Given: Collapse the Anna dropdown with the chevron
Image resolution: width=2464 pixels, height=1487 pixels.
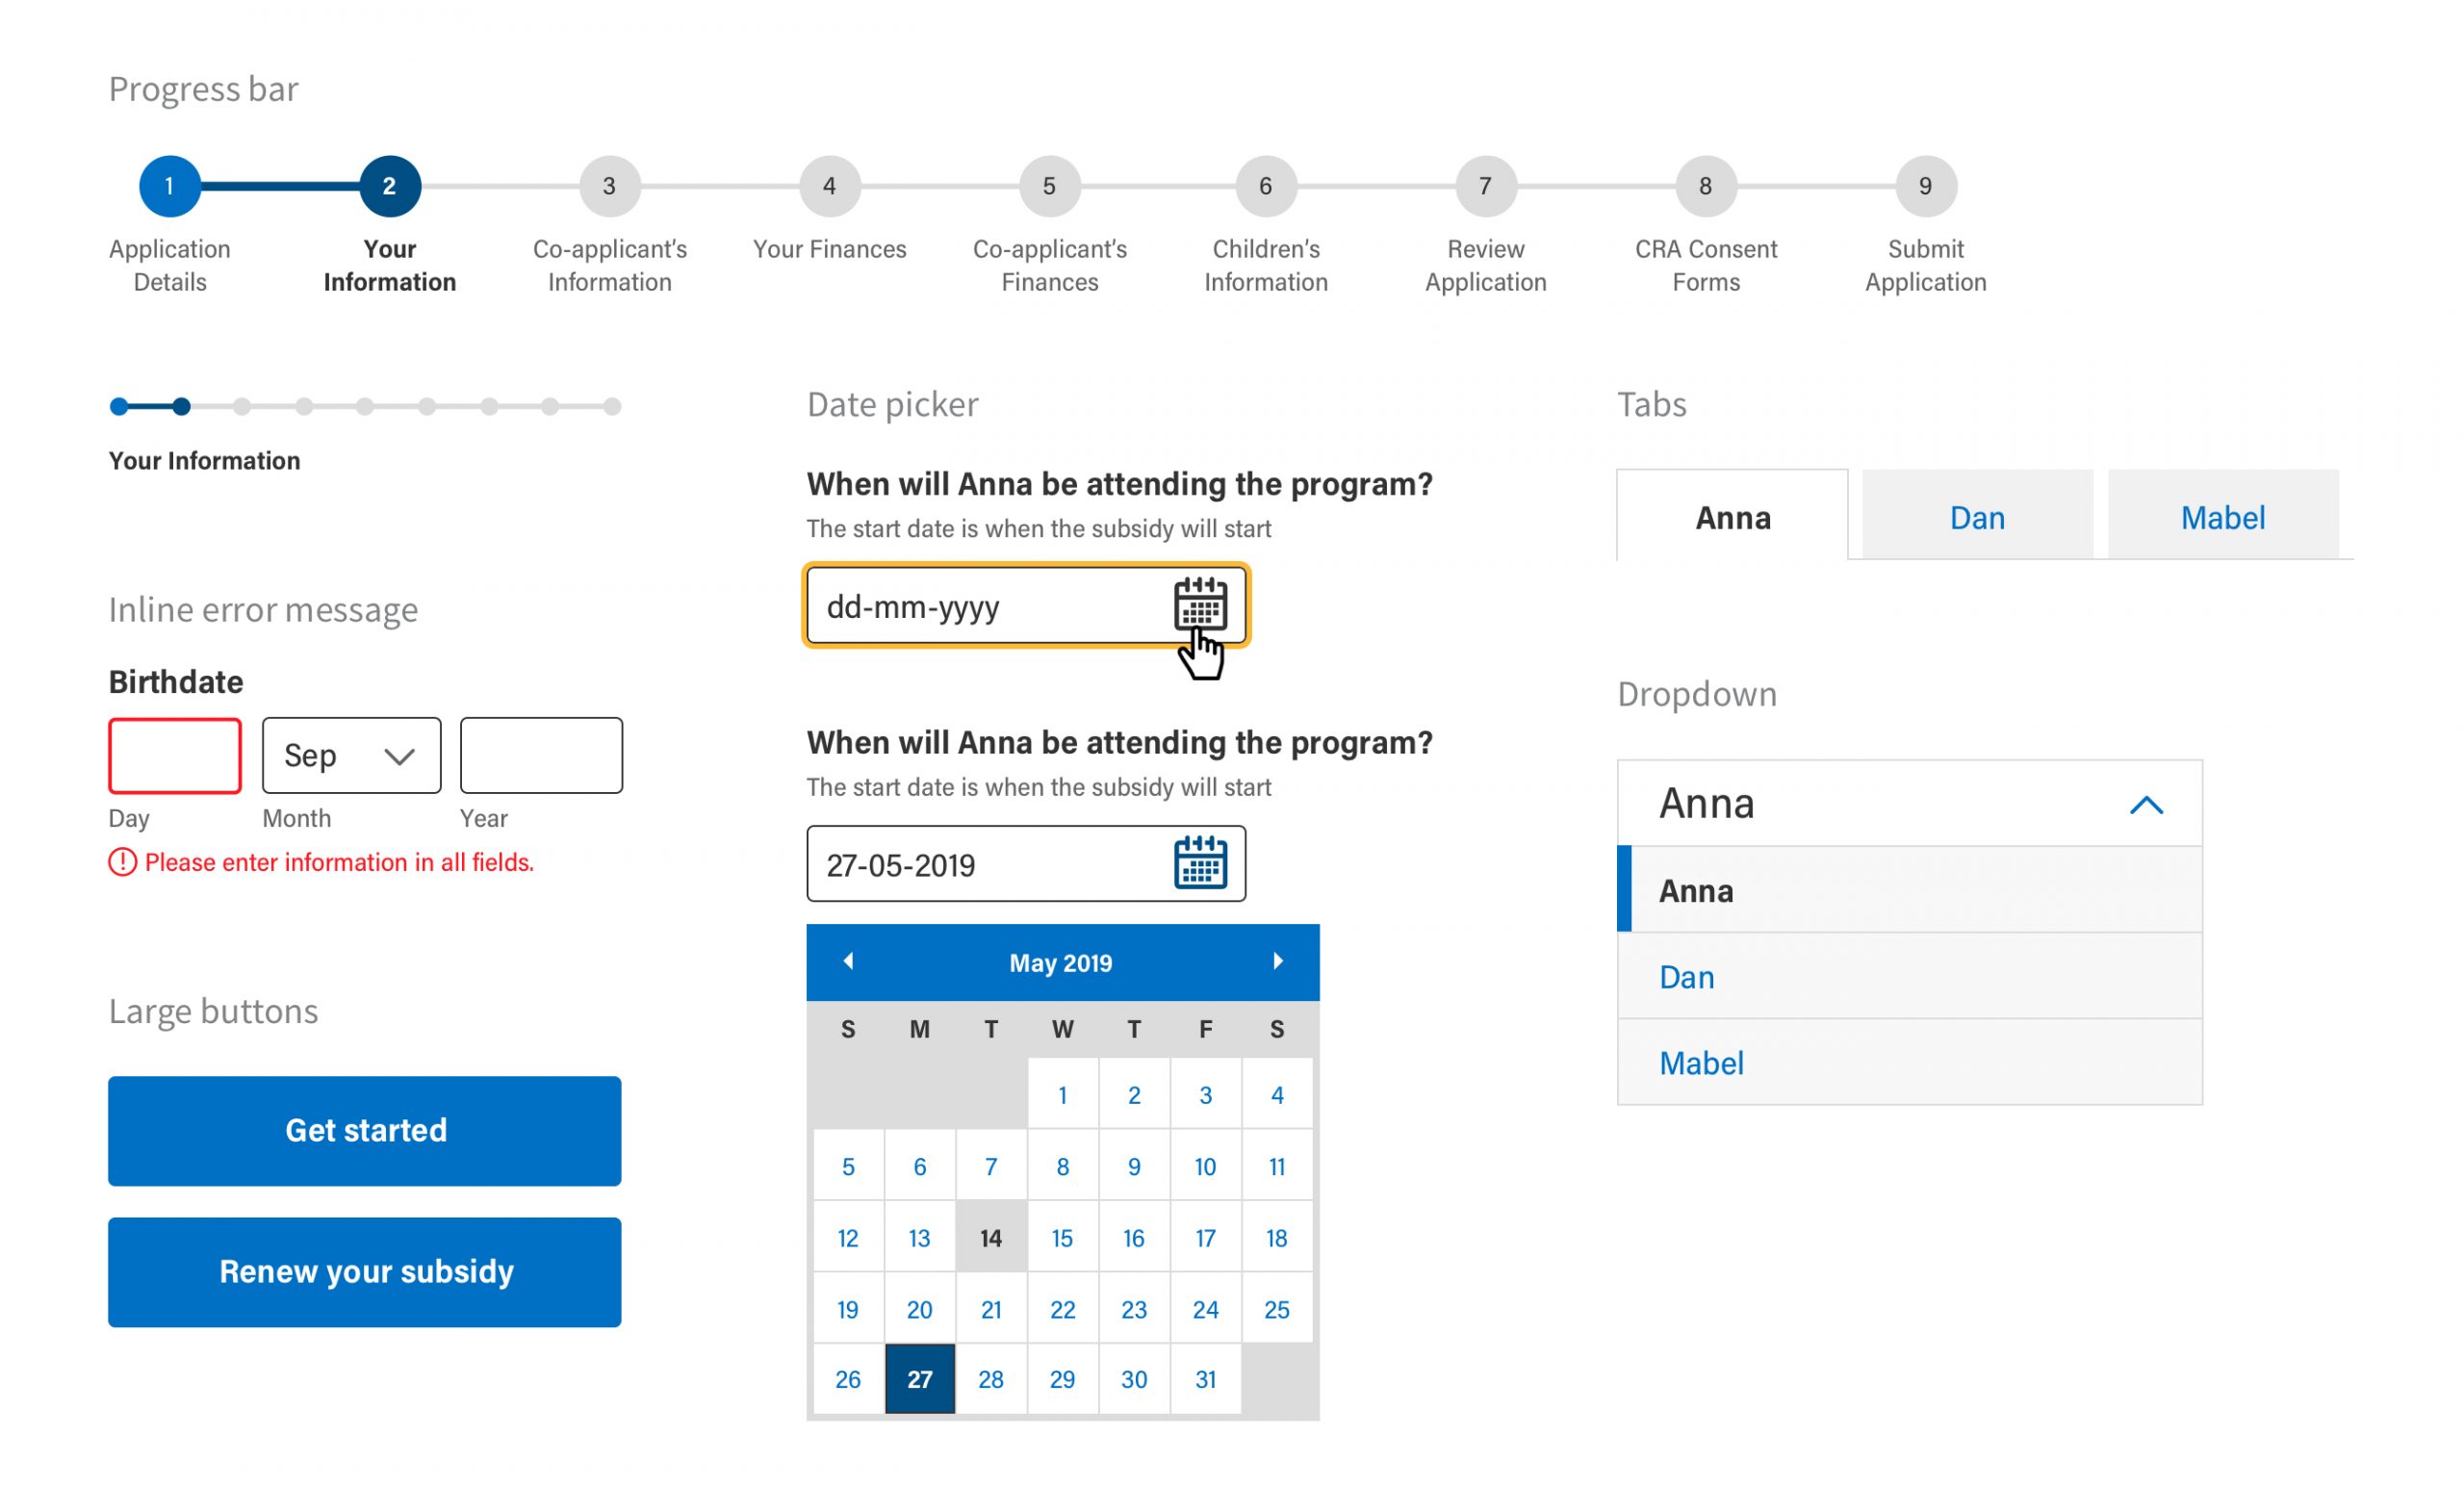Looking at the screenshot, I should click(x=2146, y=805).
